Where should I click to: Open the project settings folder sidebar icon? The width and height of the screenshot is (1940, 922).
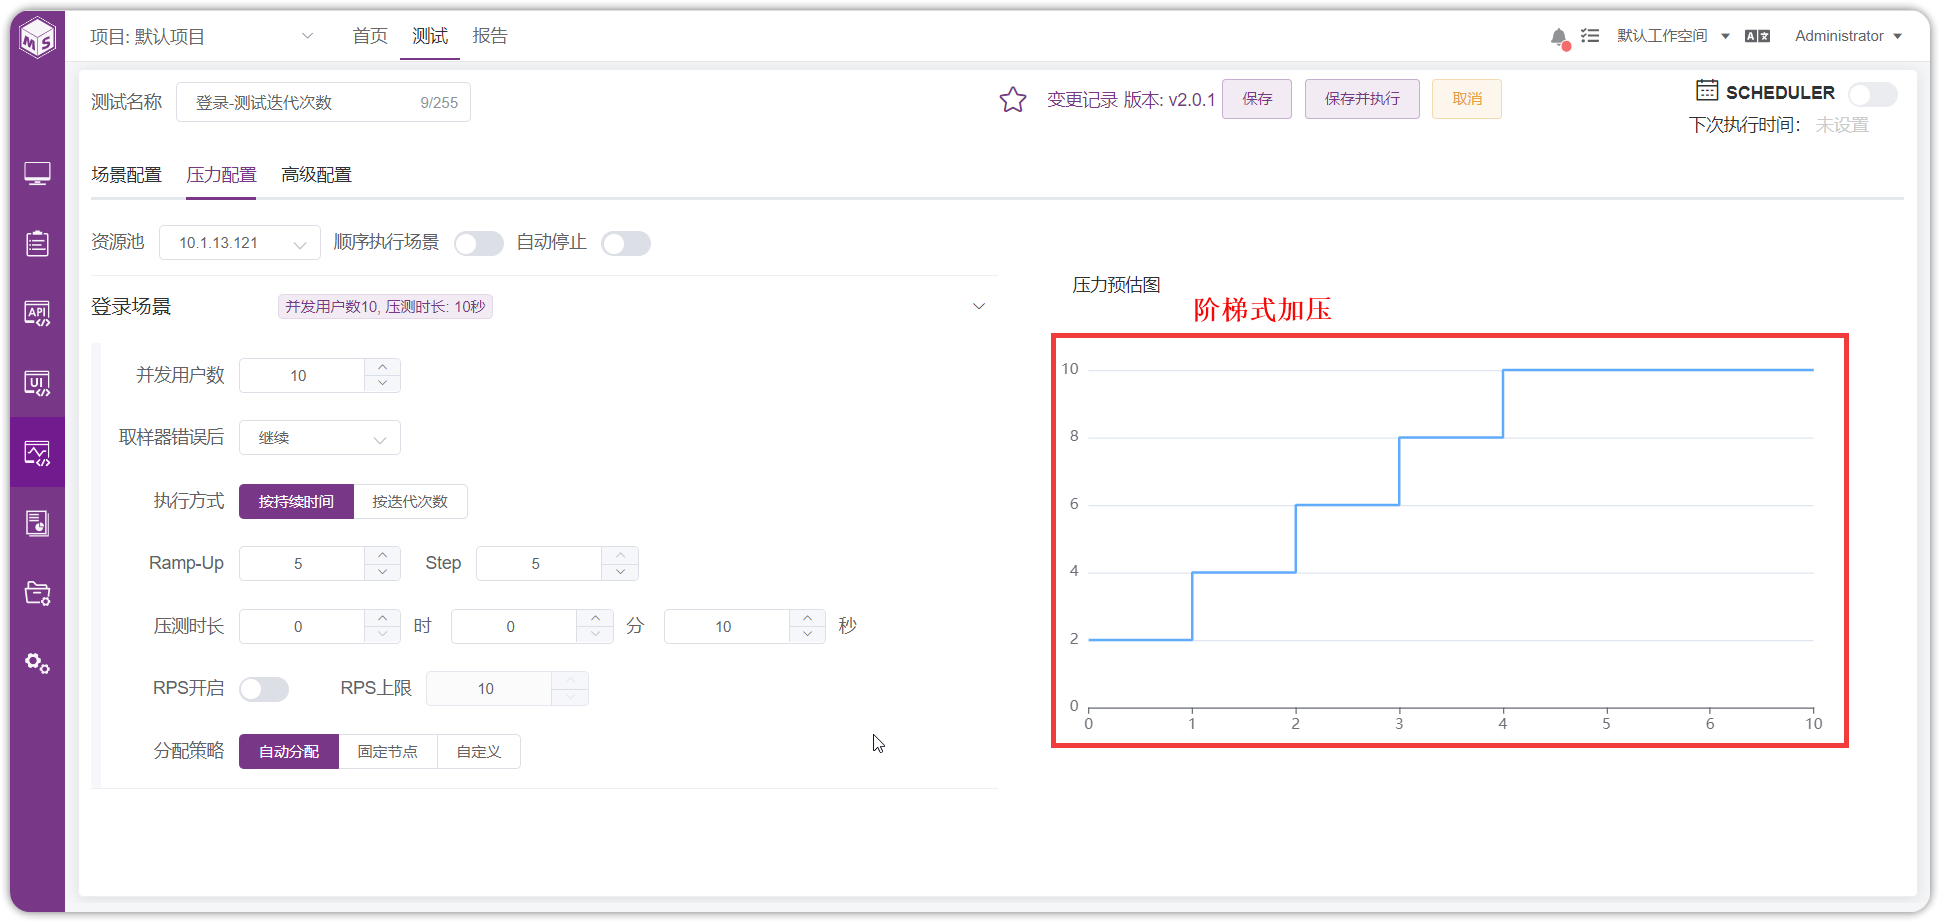coord(37,593)
